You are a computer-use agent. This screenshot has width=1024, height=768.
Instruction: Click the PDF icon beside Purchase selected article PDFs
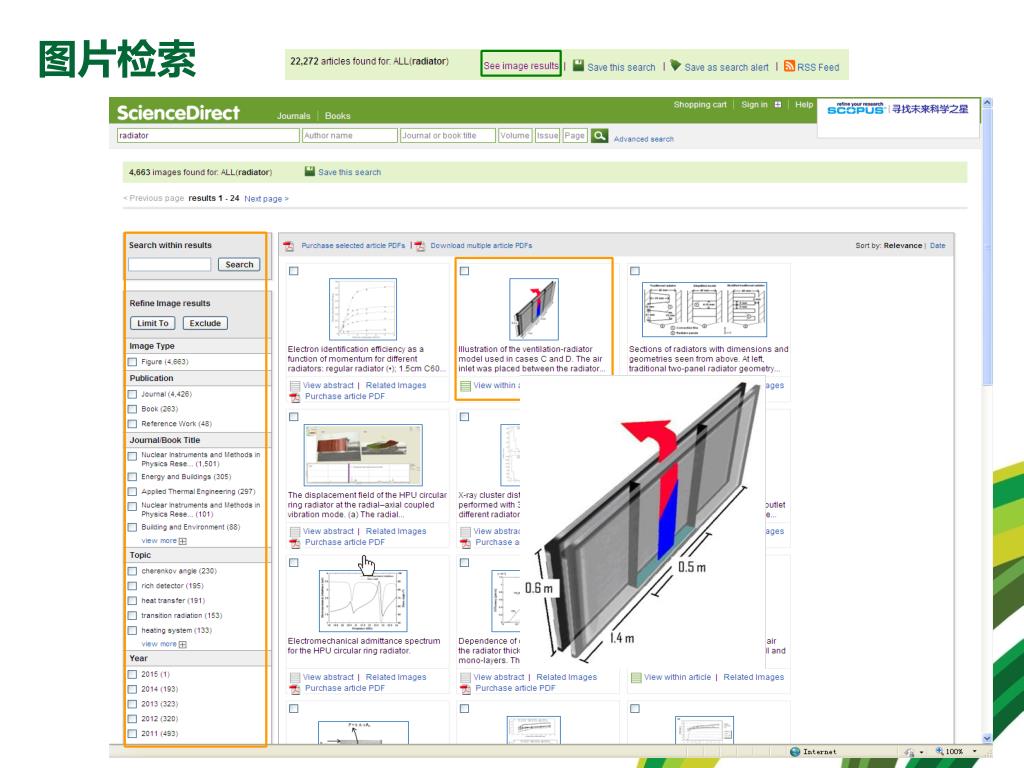point(289,246)
